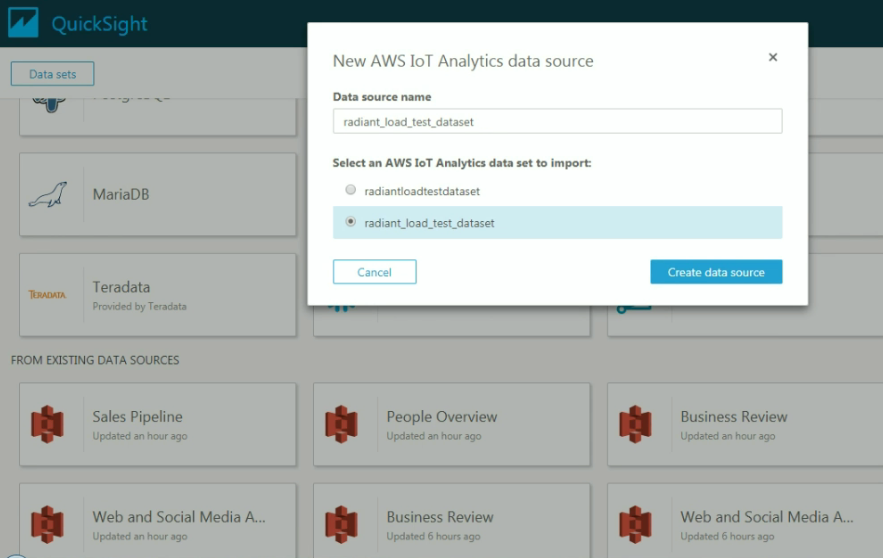The image size is (883, 558).
Task: Click the People Overview data source icon
Action: click(341, 425)
